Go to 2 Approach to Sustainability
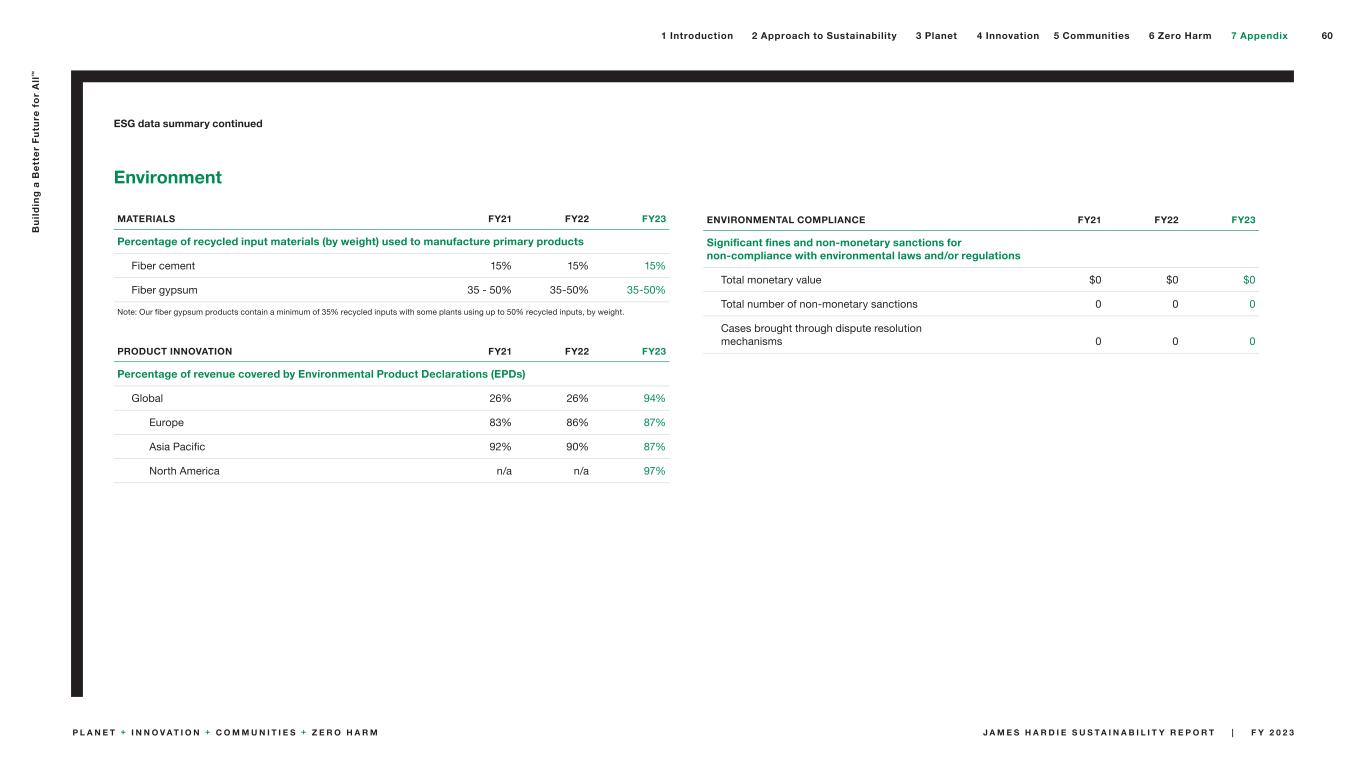The image size is (1365, 768). tap(823, 36)
